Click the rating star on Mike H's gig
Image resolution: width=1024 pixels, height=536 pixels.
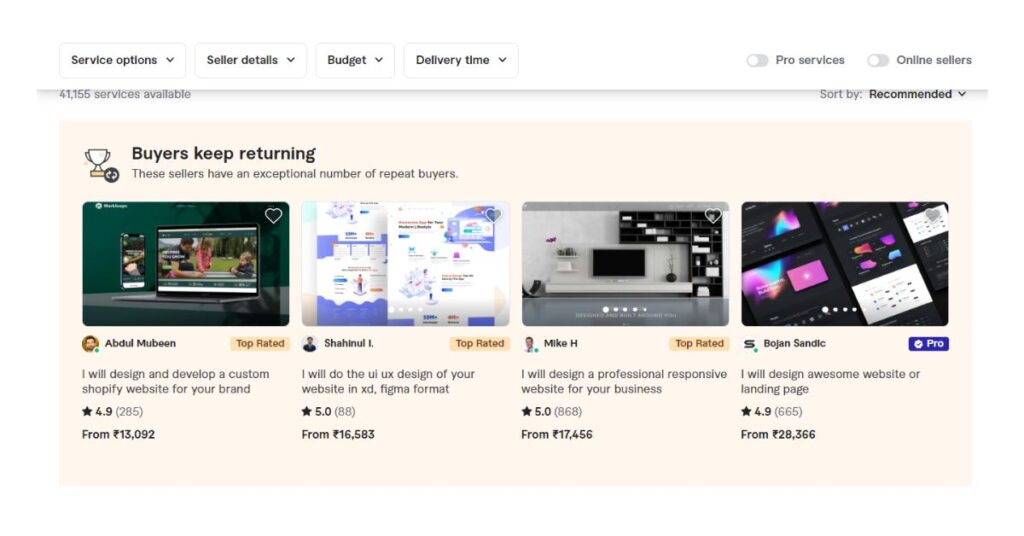tap(526, 411)
